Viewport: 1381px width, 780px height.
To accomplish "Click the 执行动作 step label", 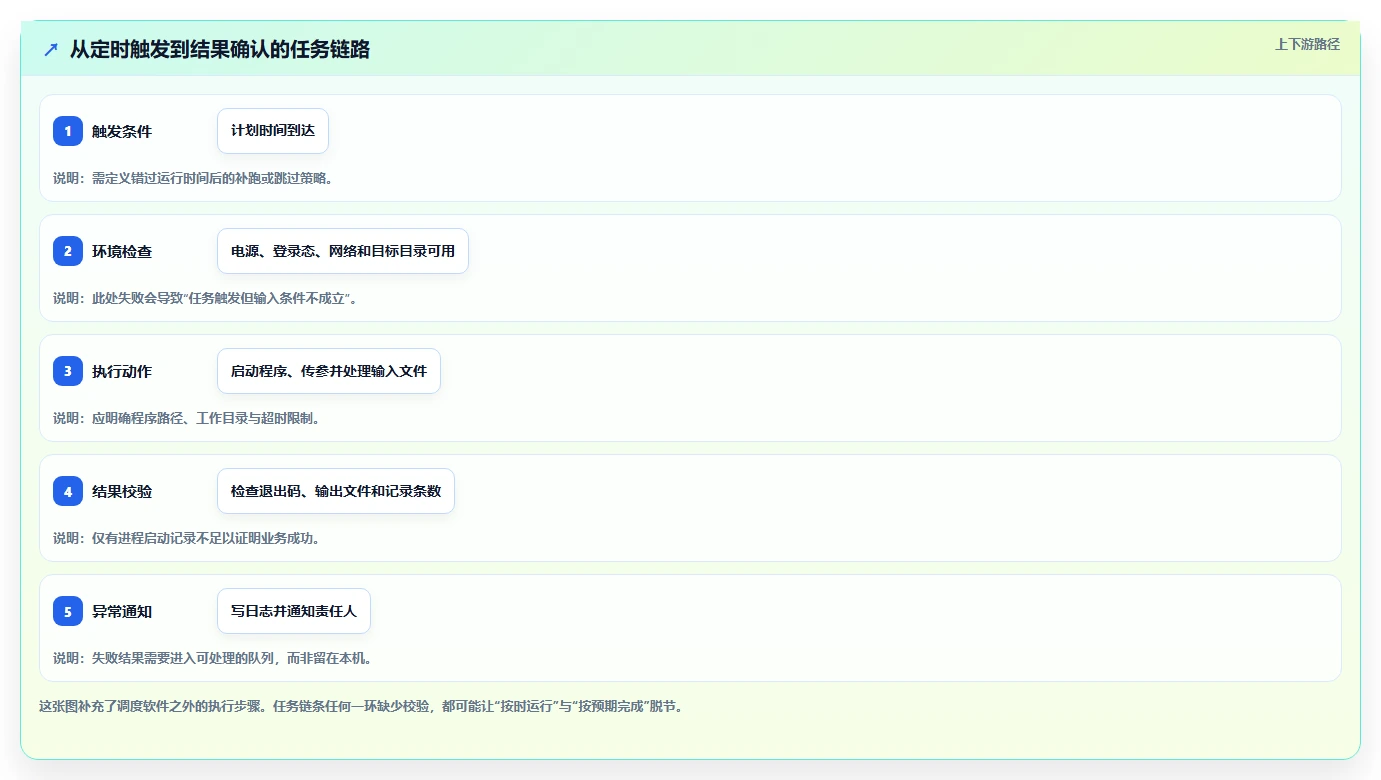I will (122, 371).
